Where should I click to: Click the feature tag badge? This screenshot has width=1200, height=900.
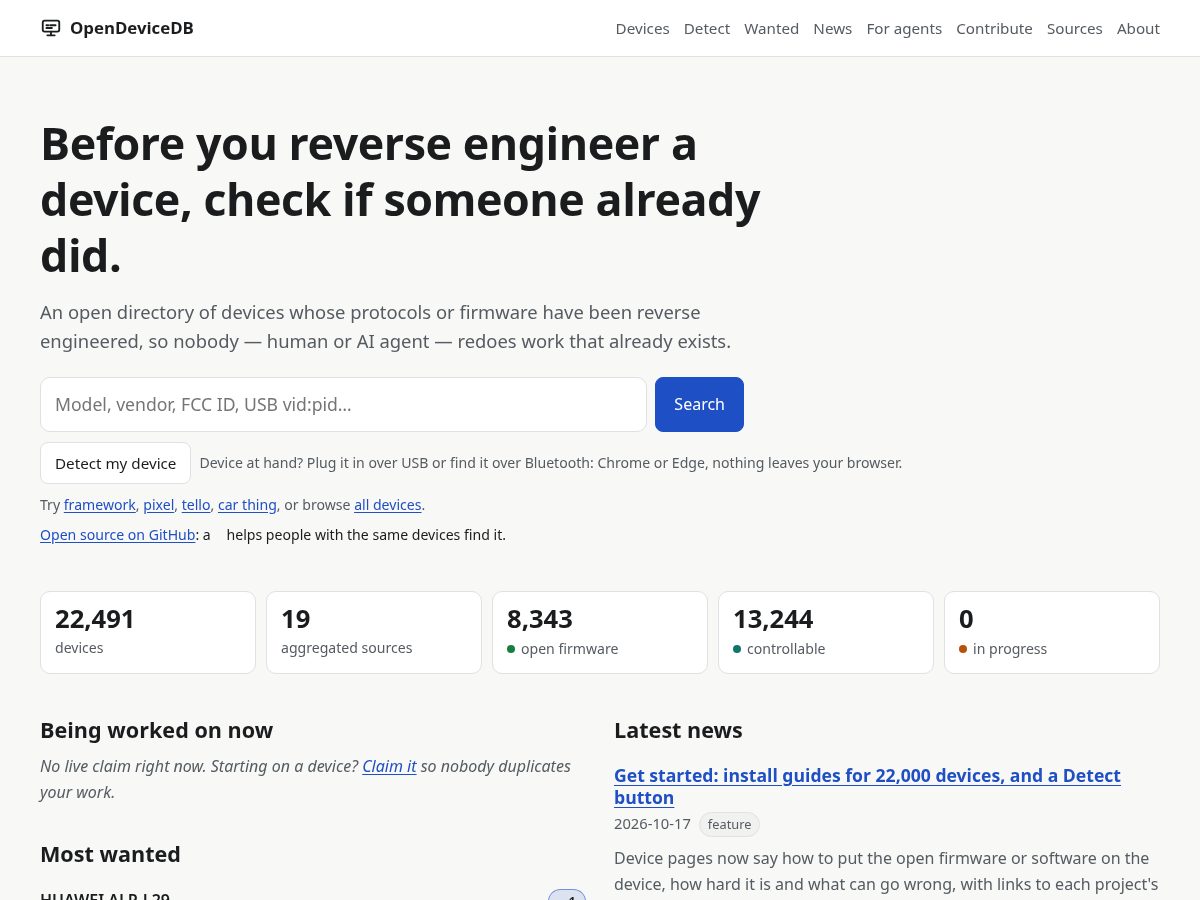pos(729,824)
